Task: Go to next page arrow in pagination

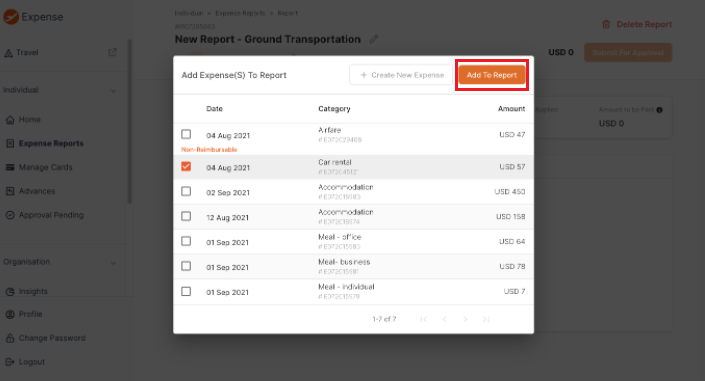Action: point(465,319)
